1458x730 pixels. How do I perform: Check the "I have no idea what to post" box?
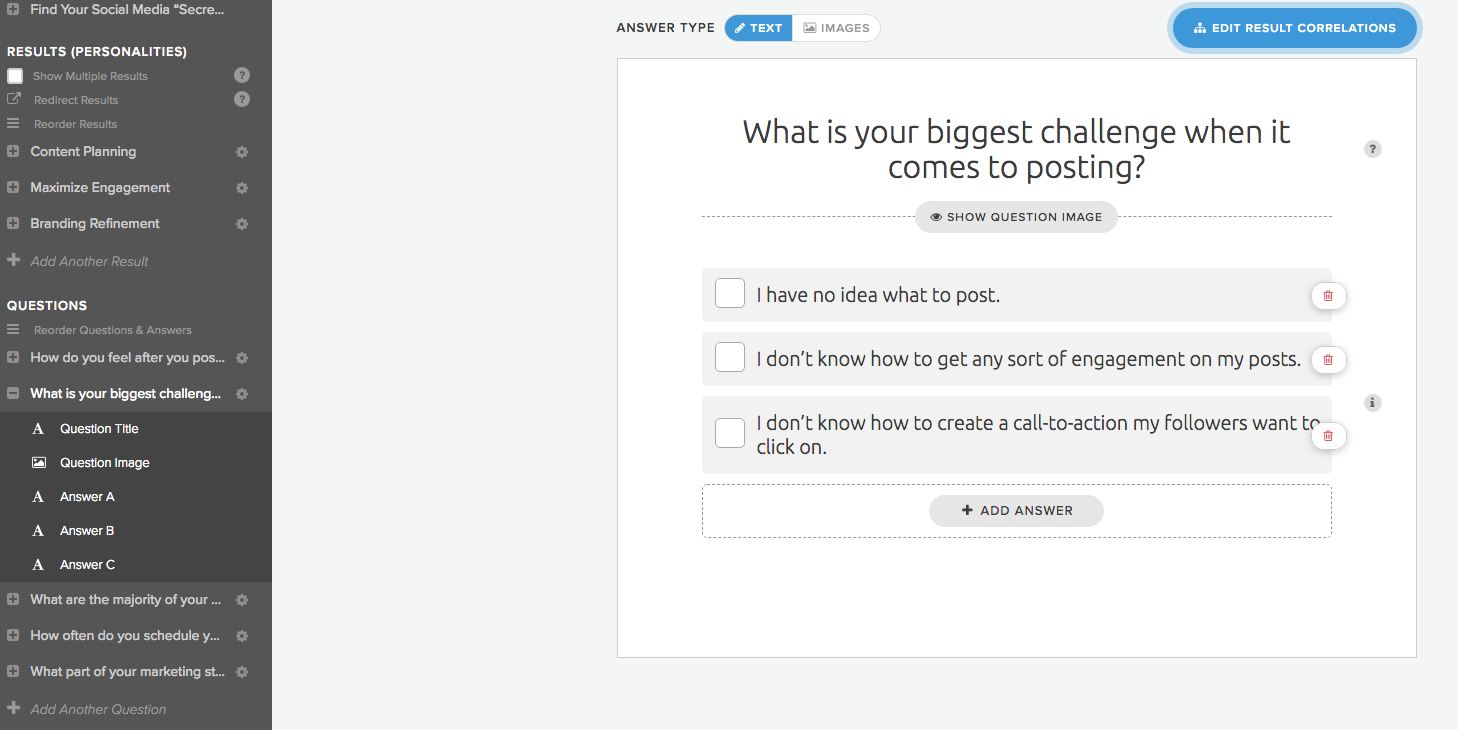click(730, 294)
